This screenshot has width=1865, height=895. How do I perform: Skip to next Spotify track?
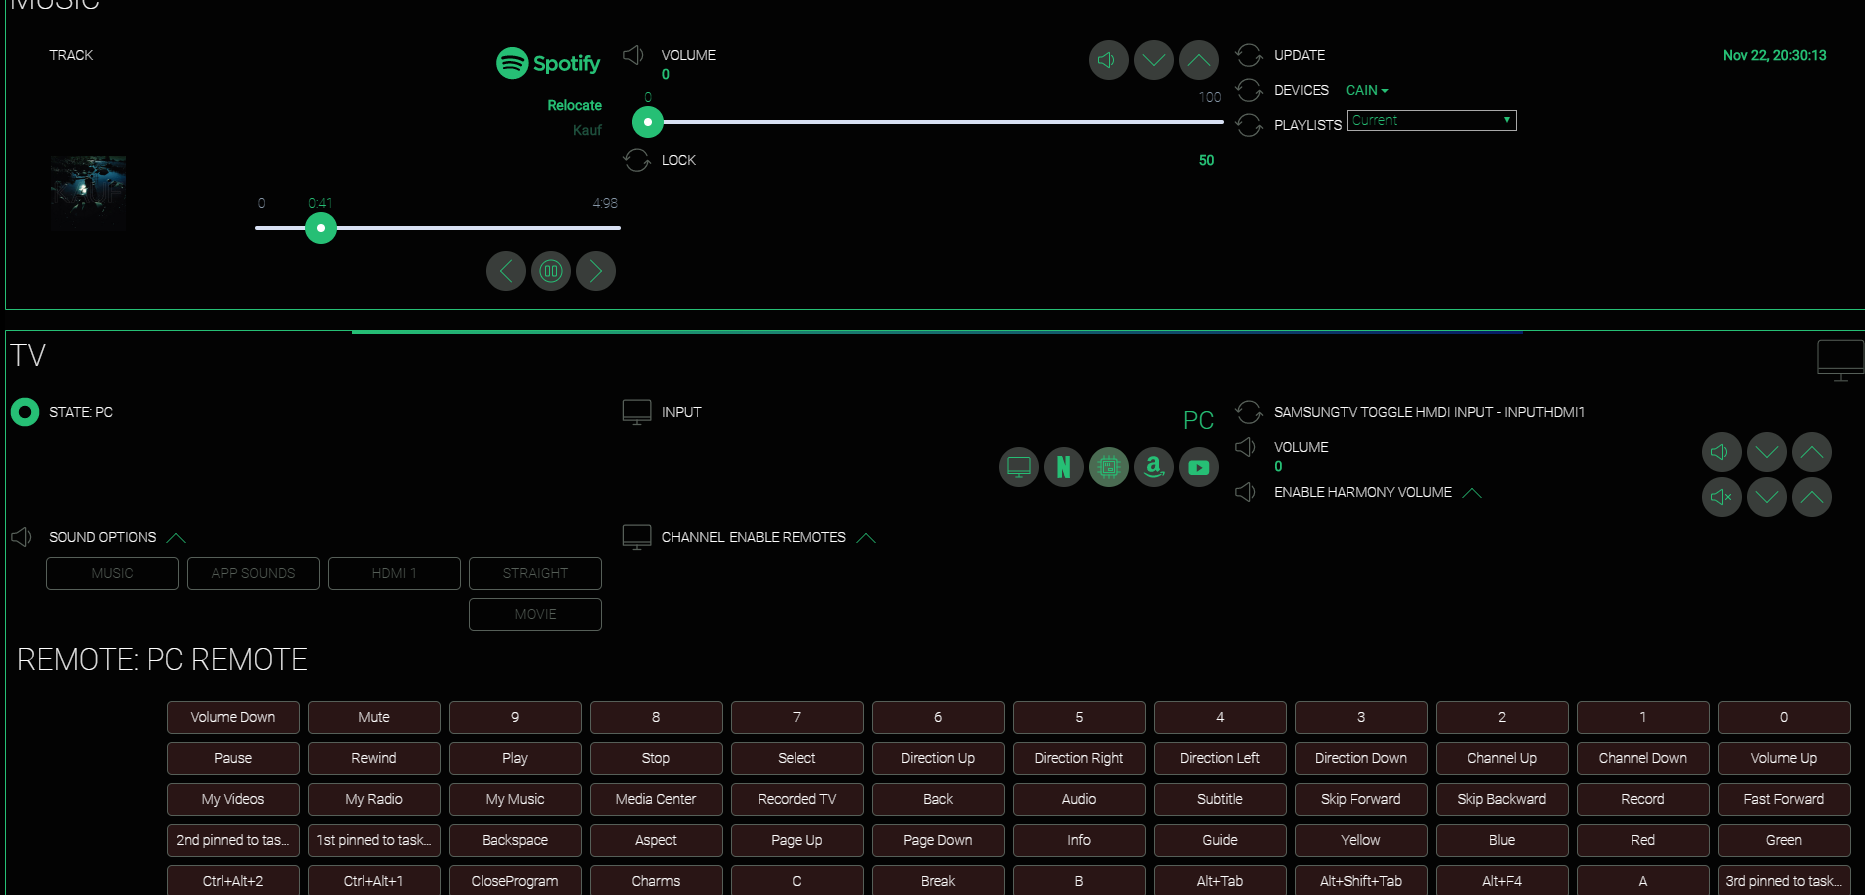(x=596, y=271)
